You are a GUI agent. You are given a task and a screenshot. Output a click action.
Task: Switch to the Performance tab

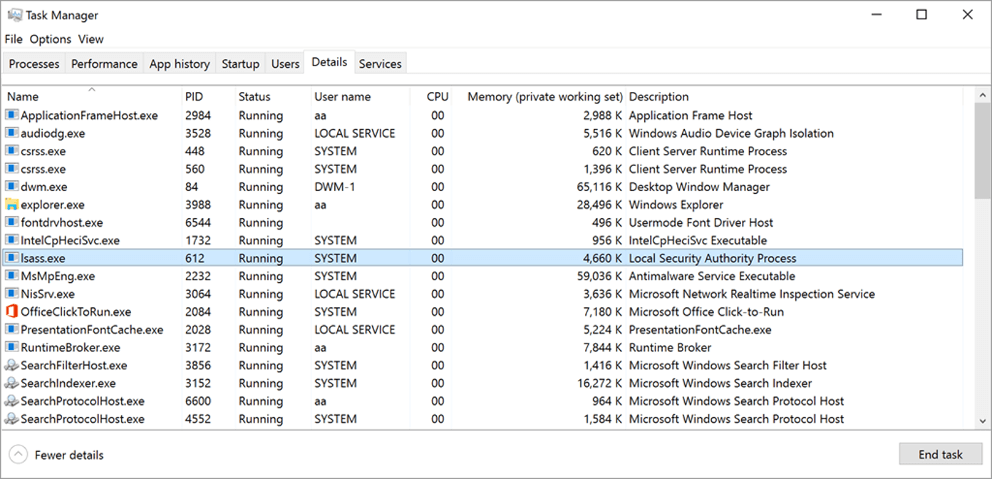point(104,64)
